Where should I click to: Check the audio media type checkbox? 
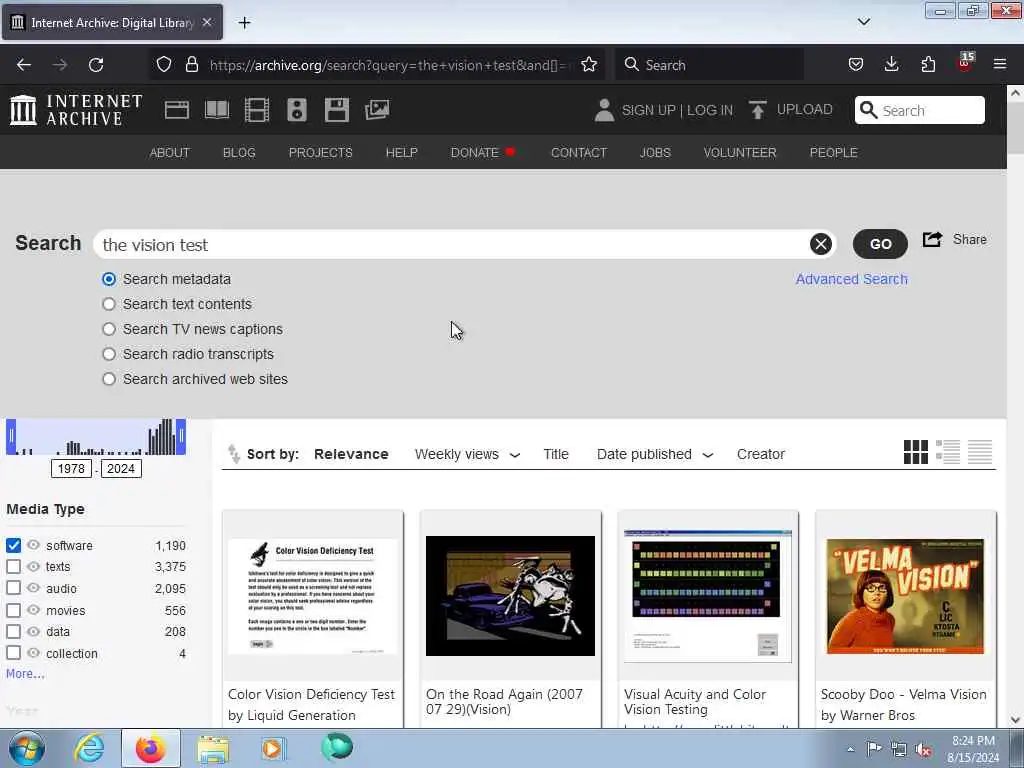pos(13,588)
